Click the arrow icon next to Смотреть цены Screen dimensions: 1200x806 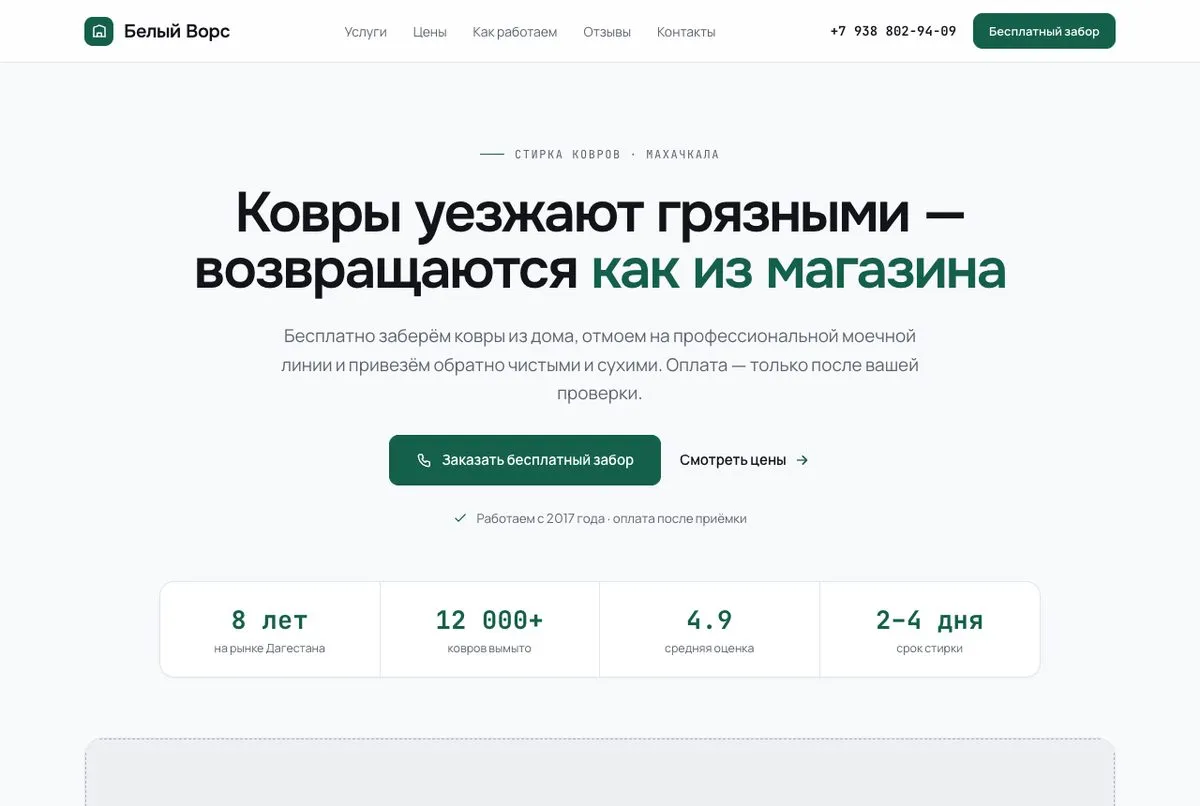[802, 460]
